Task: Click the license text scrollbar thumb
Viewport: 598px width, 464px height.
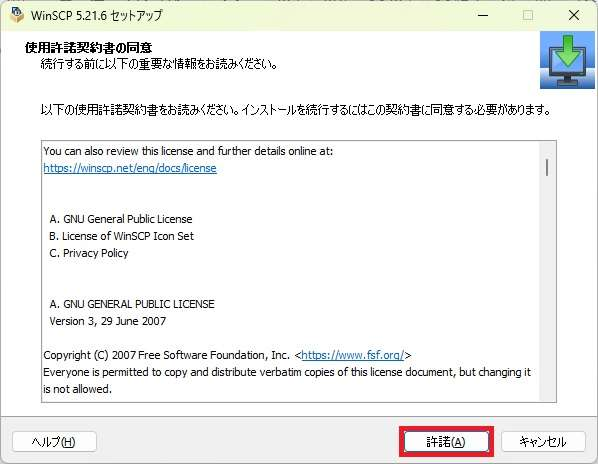Action: [547, 167]
